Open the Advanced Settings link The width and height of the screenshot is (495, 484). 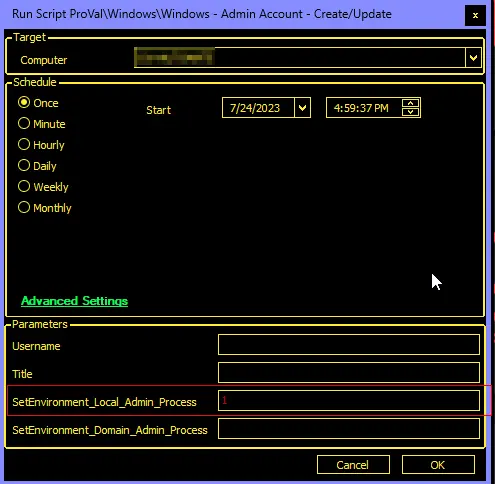[74, 301]
